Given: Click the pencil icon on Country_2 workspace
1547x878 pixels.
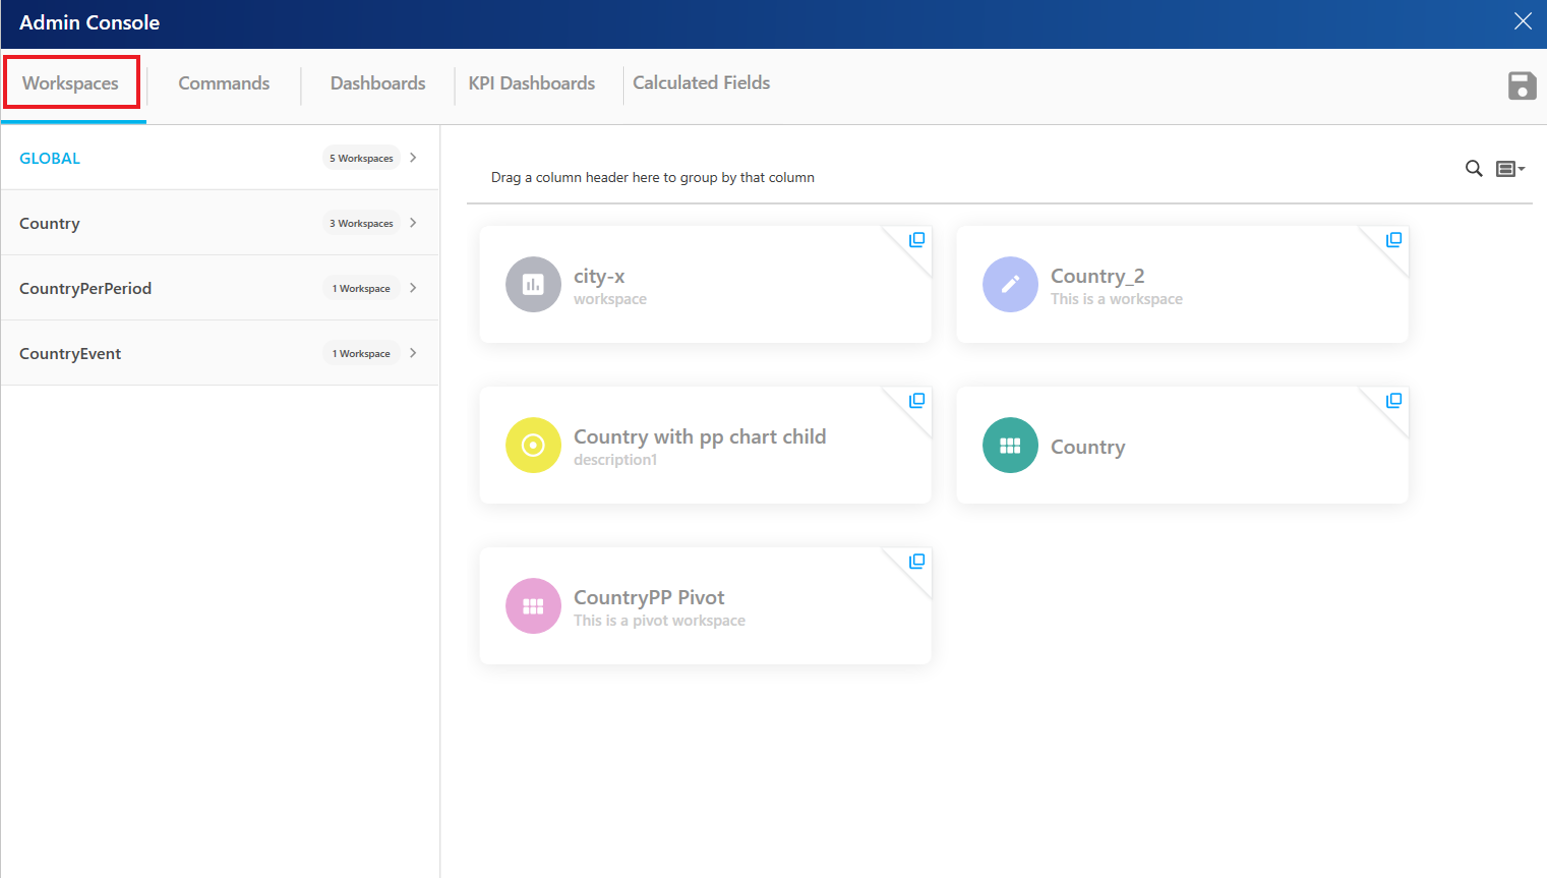Looking at the screenshot, I should coord(1009,284).
